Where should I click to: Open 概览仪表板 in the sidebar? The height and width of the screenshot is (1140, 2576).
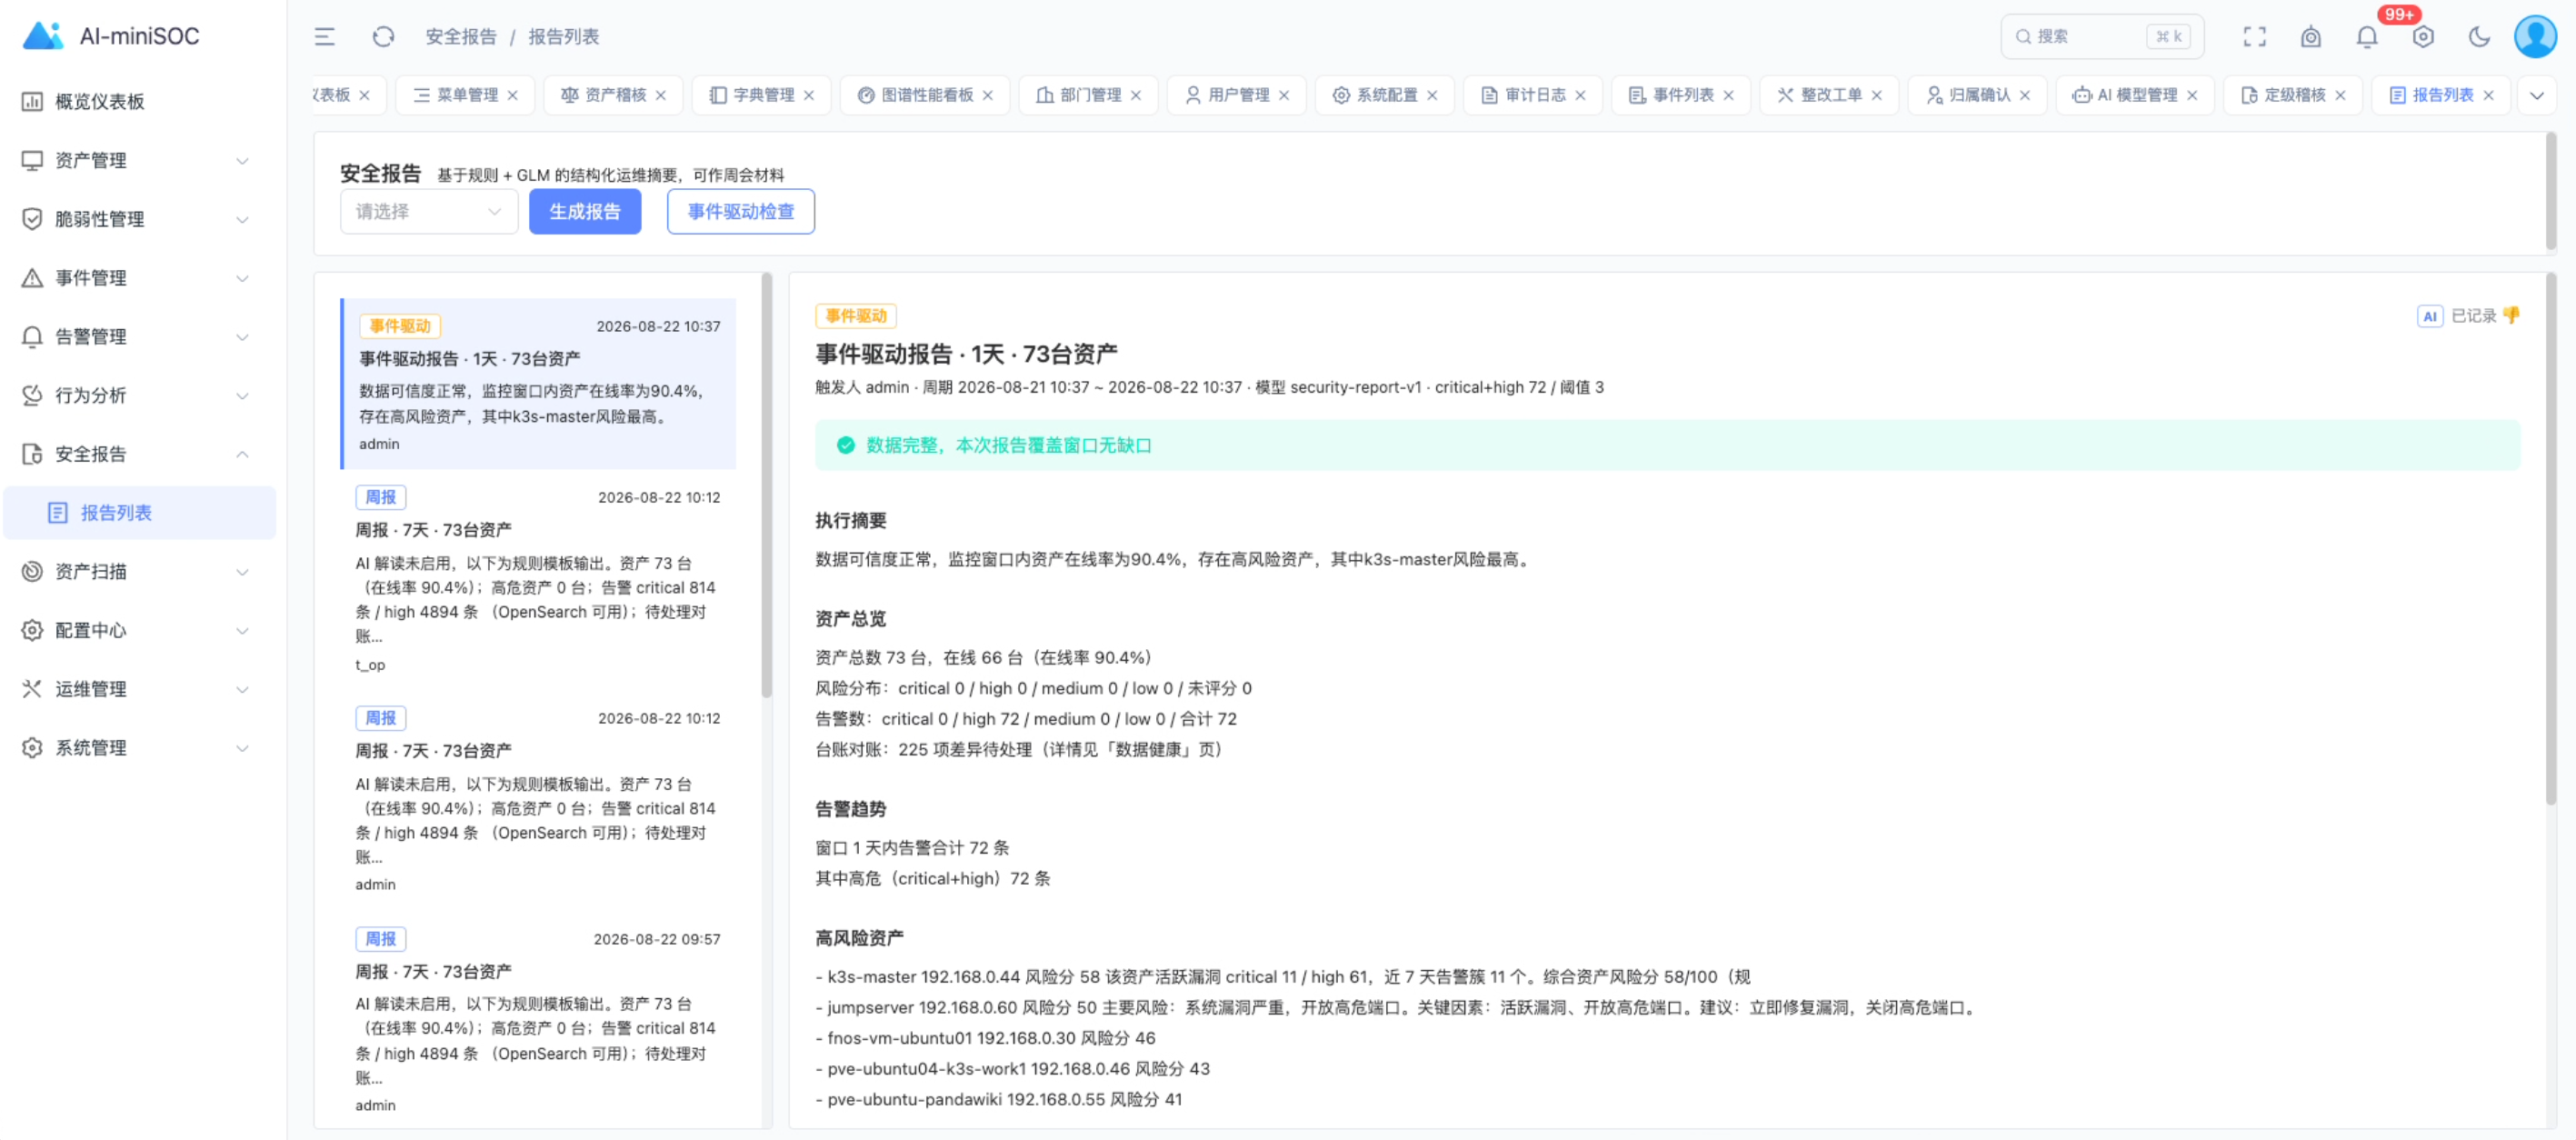pos(137,101)
